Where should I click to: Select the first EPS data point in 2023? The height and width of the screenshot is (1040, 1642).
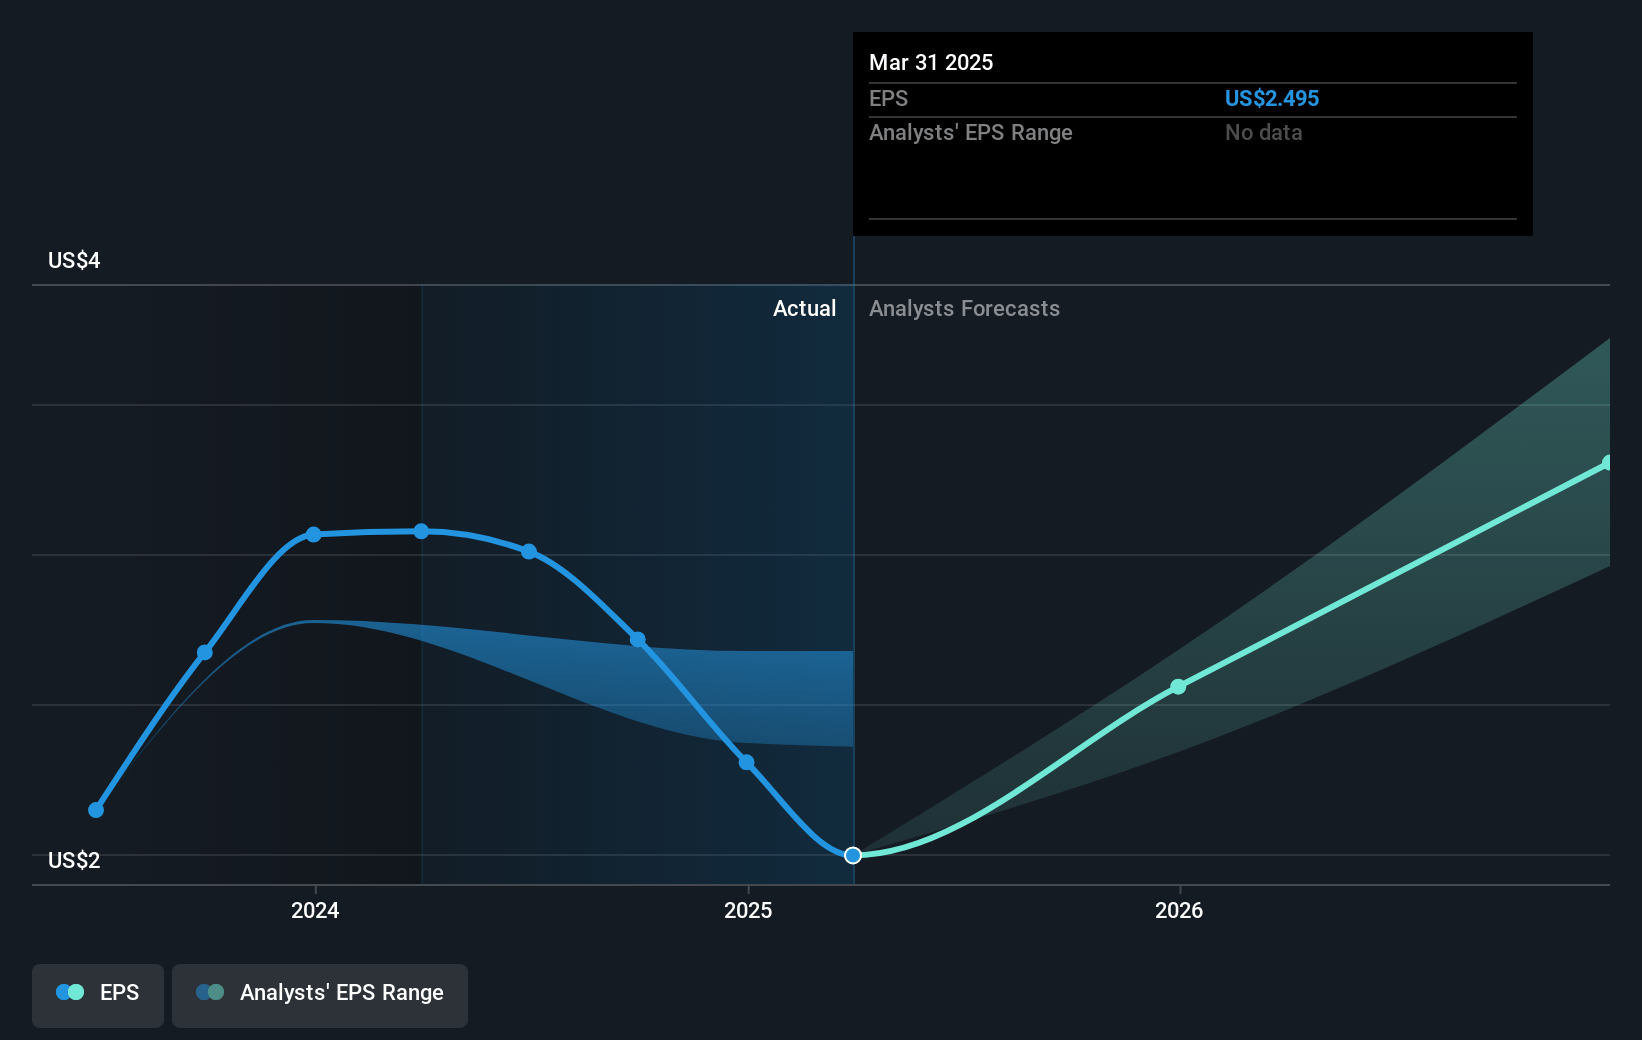point(96,810)
